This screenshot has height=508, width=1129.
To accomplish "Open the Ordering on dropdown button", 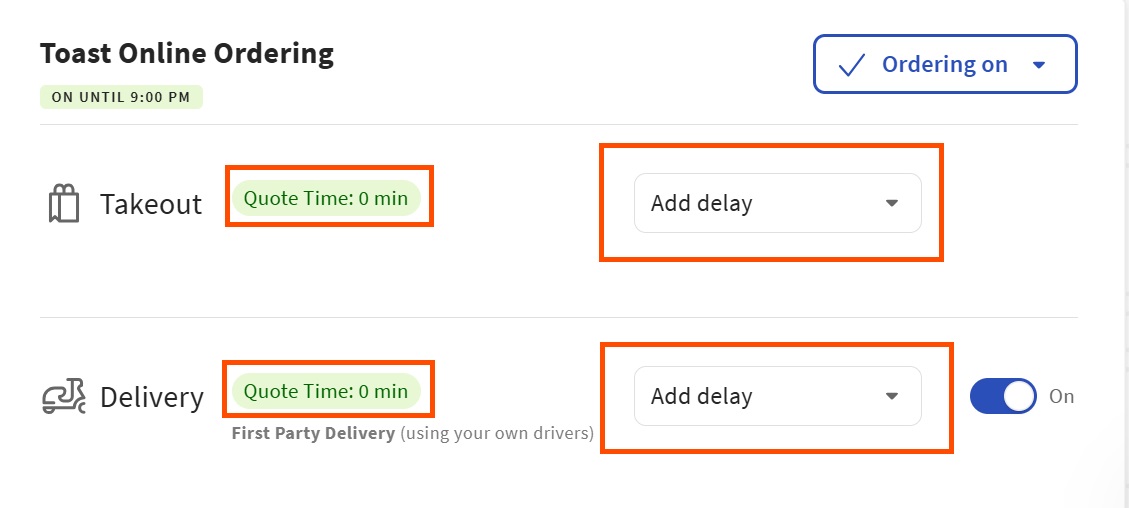I will (944, 64).
